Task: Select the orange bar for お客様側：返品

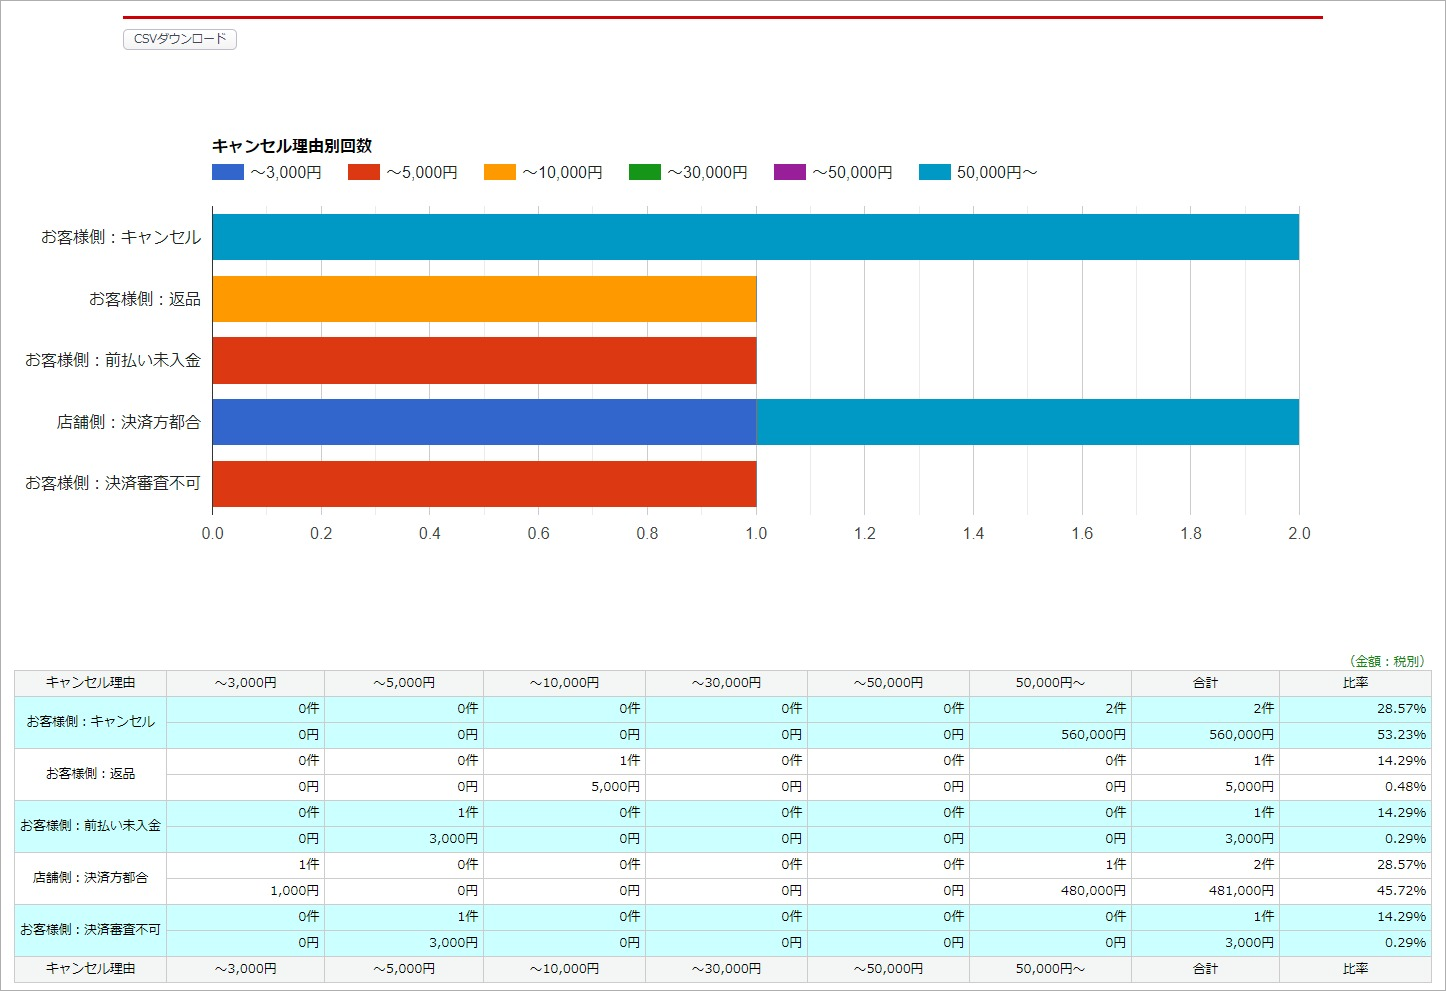Action: tap(484, 299)
